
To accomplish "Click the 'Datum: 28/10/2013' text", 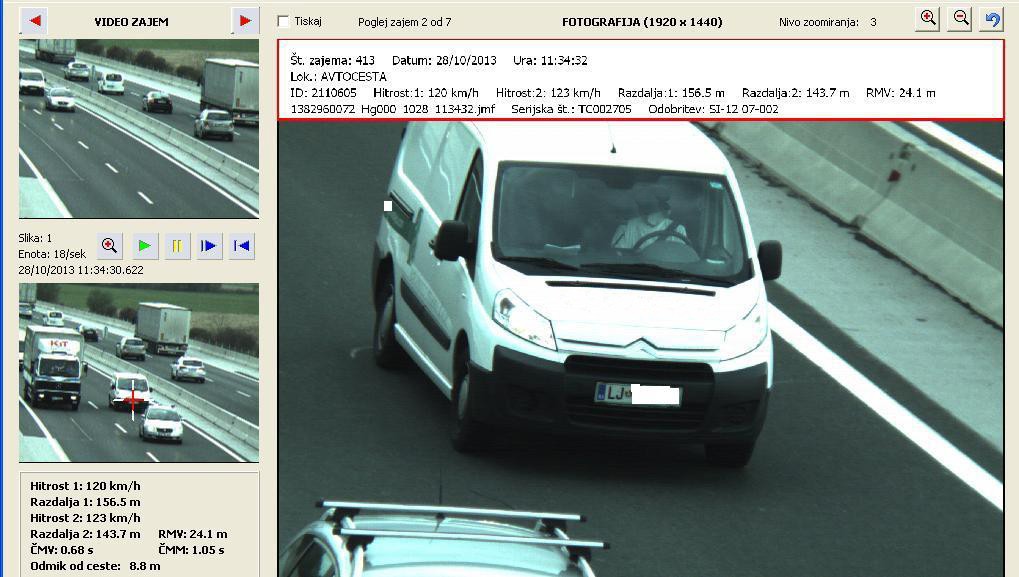I will click(444, 60).
